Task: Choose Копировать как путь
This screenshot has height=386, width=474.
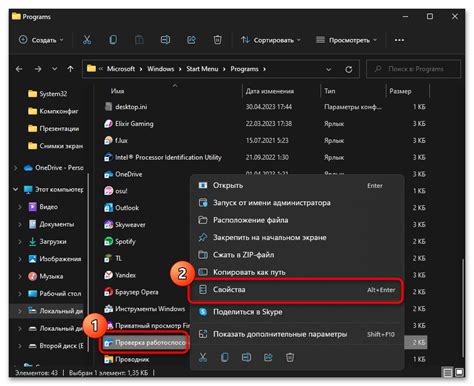Action: [x=297, y=272]
